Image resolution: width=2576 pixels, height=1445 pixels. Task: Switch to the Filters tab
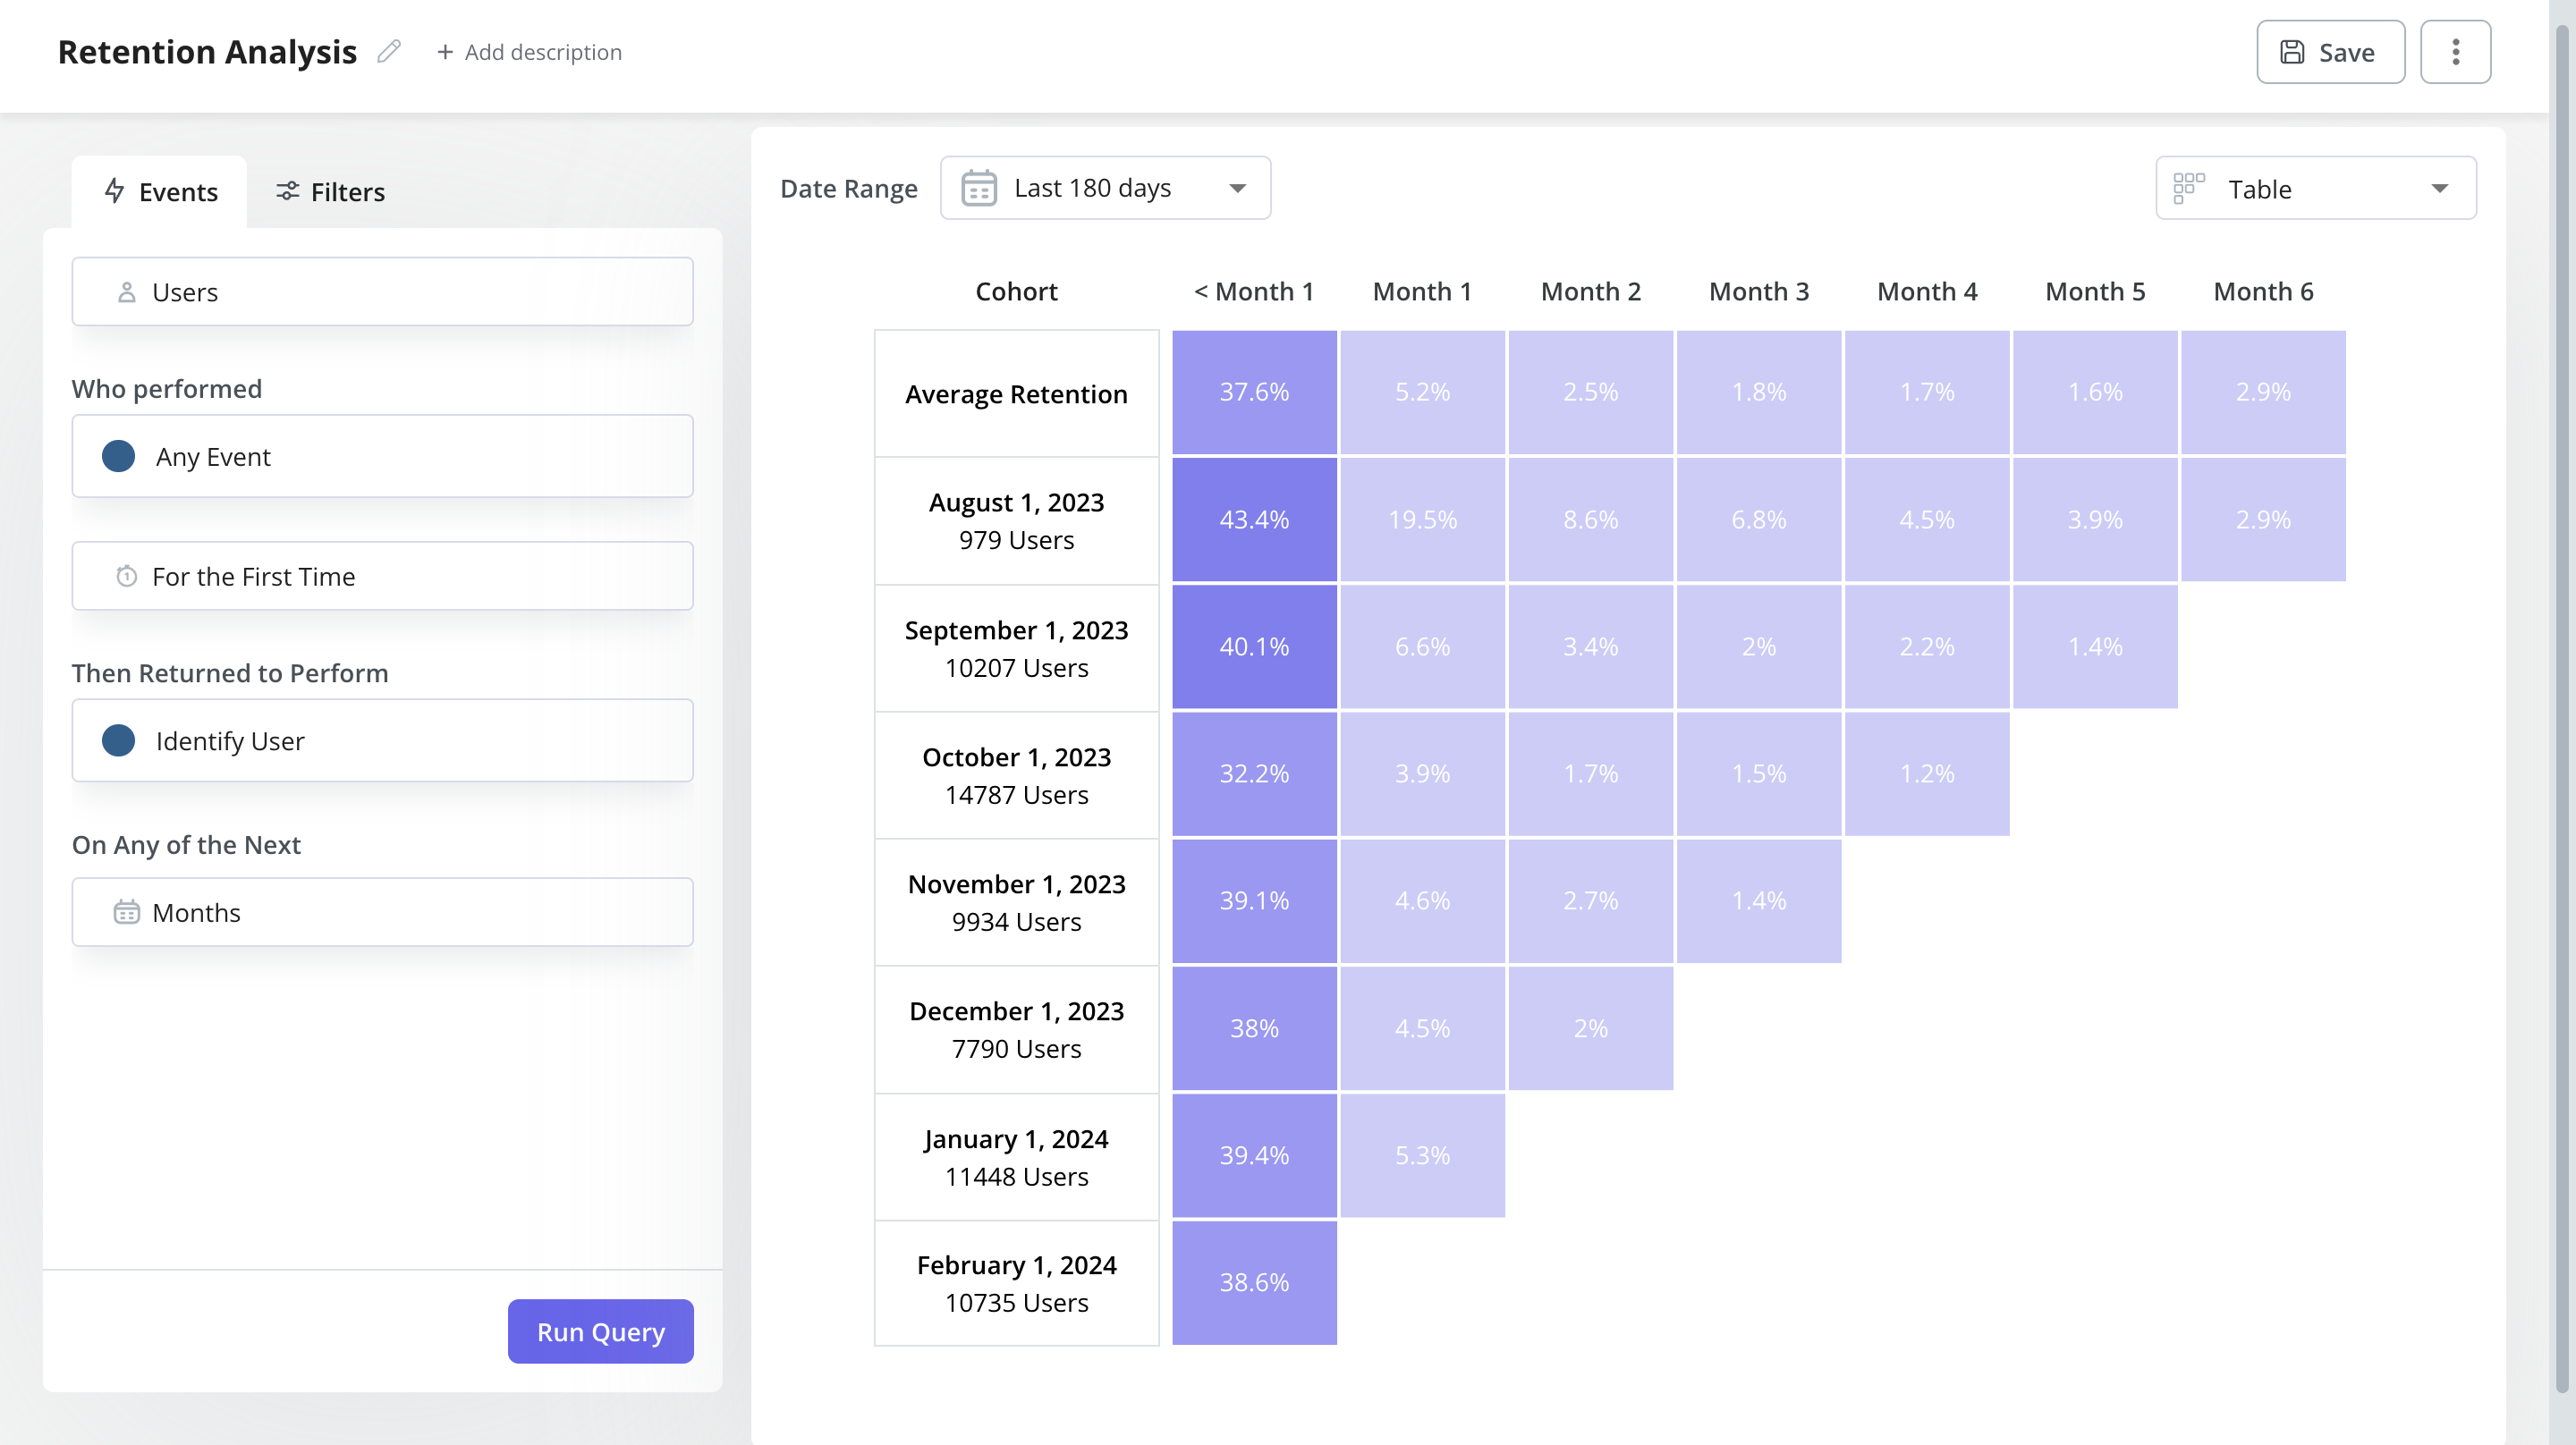pos(330,191)
